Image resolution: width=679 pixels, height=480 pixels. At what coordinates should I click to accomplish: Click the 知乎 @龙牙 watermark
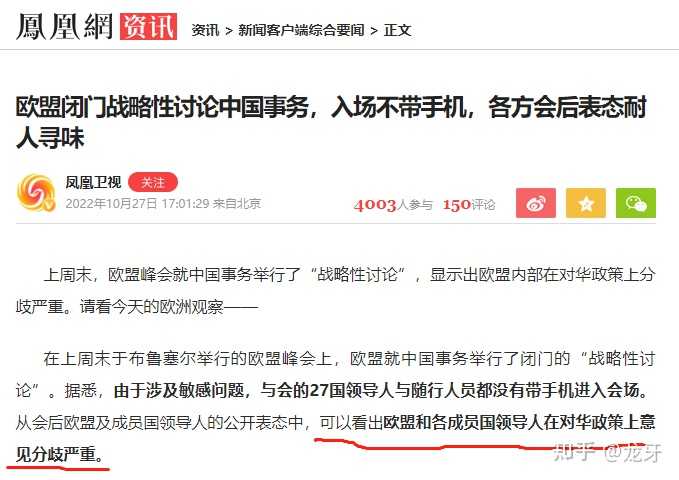point(608,452)
